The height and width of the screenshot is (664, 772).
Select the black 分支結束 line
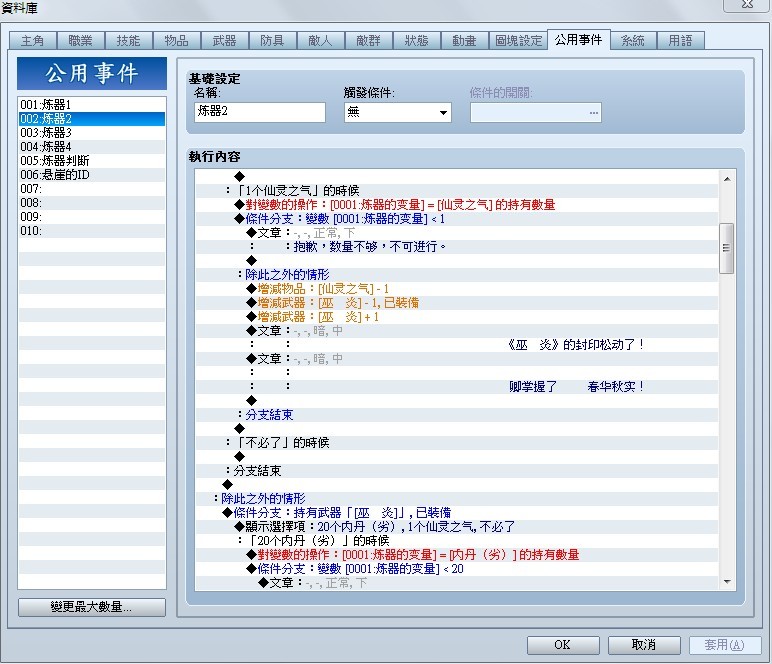[x=457, y=471]
